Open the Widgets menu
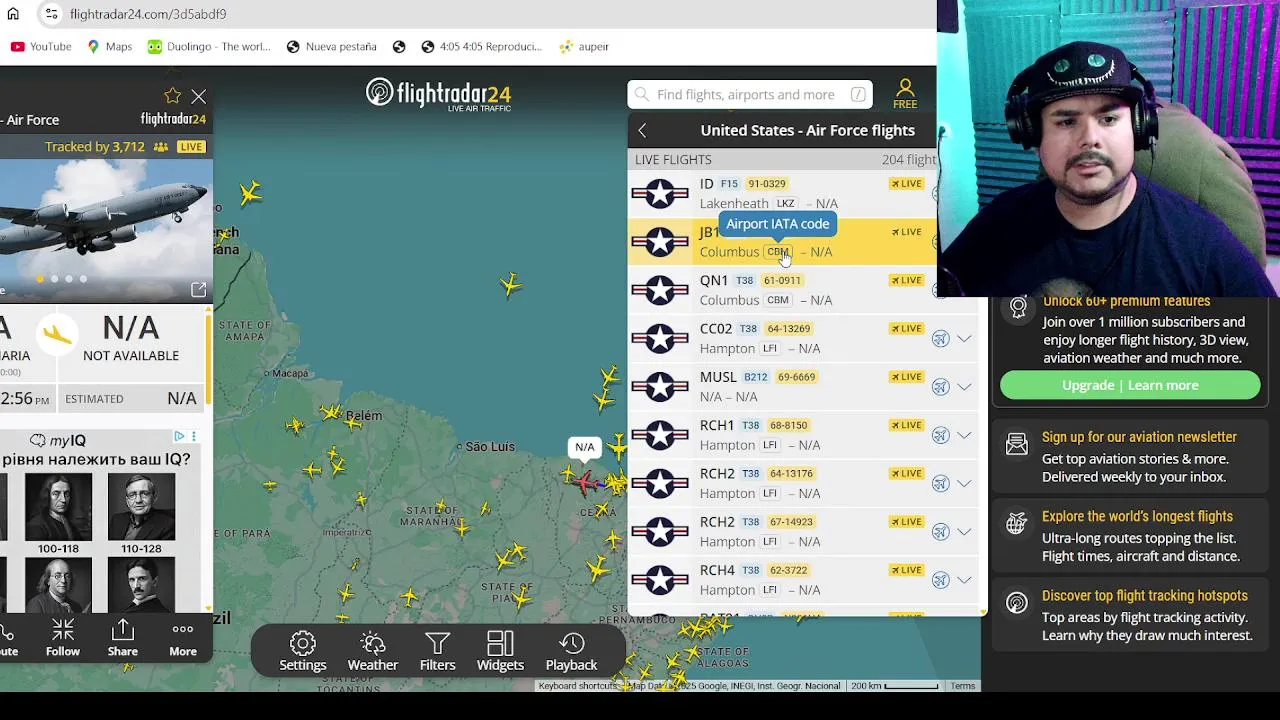Image resolution: width=1280 pixels, height=720 pixels. pos(500,651)
